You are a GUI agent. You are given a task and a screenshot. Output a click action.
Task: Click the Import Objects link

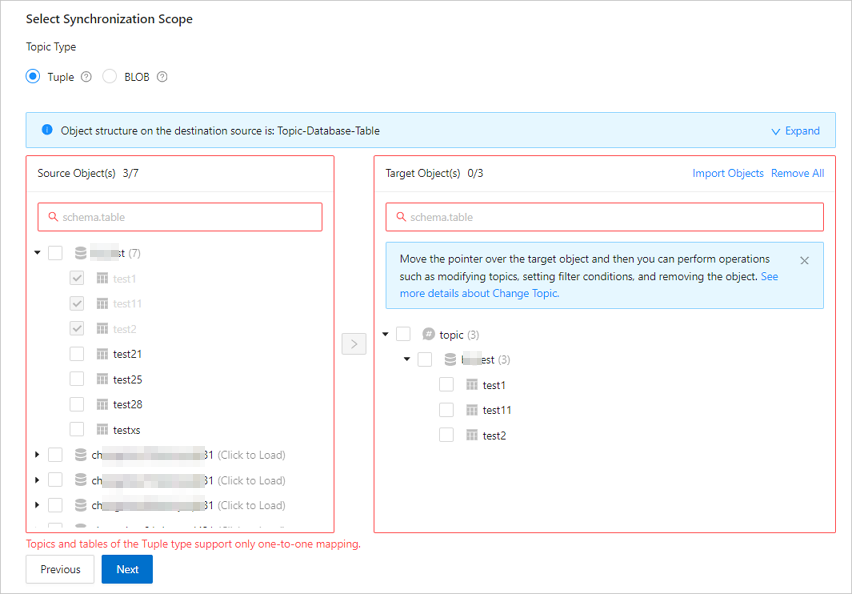(x=728, y=173)
